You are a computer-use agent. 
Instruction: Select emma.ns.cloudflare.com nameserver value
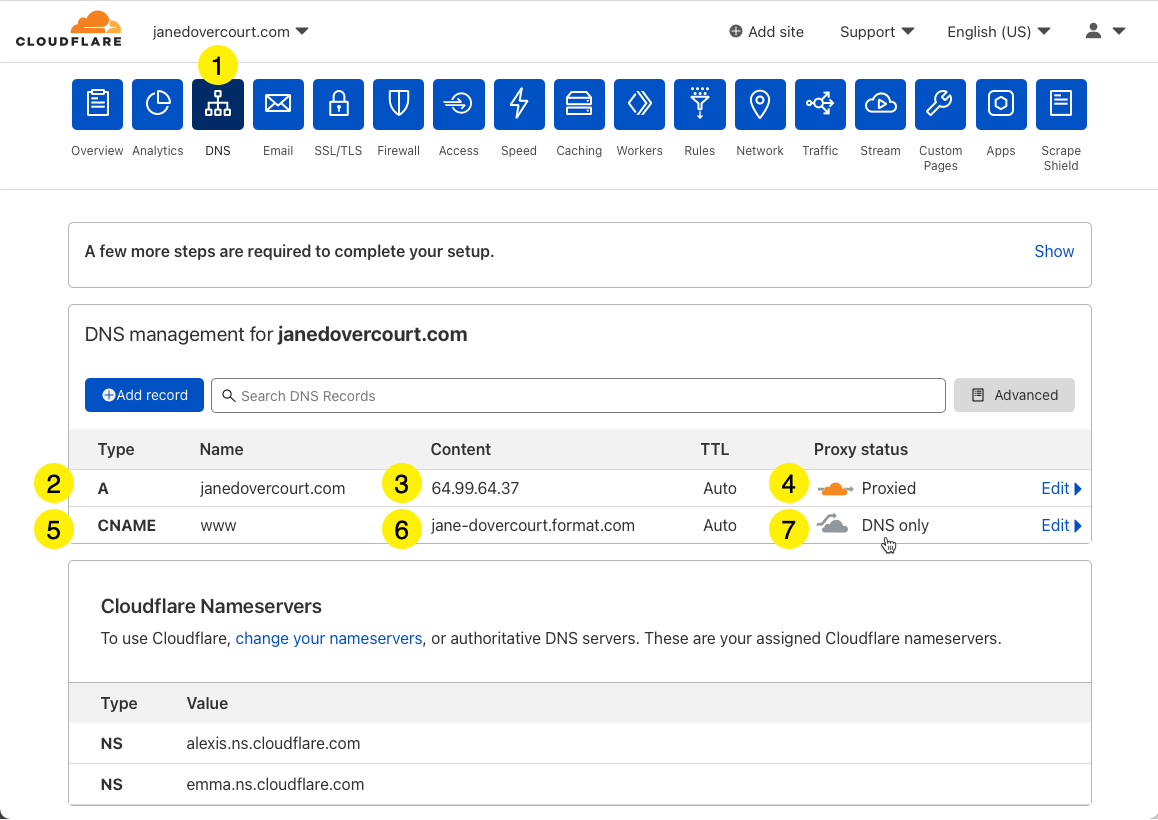coord(275,785)
